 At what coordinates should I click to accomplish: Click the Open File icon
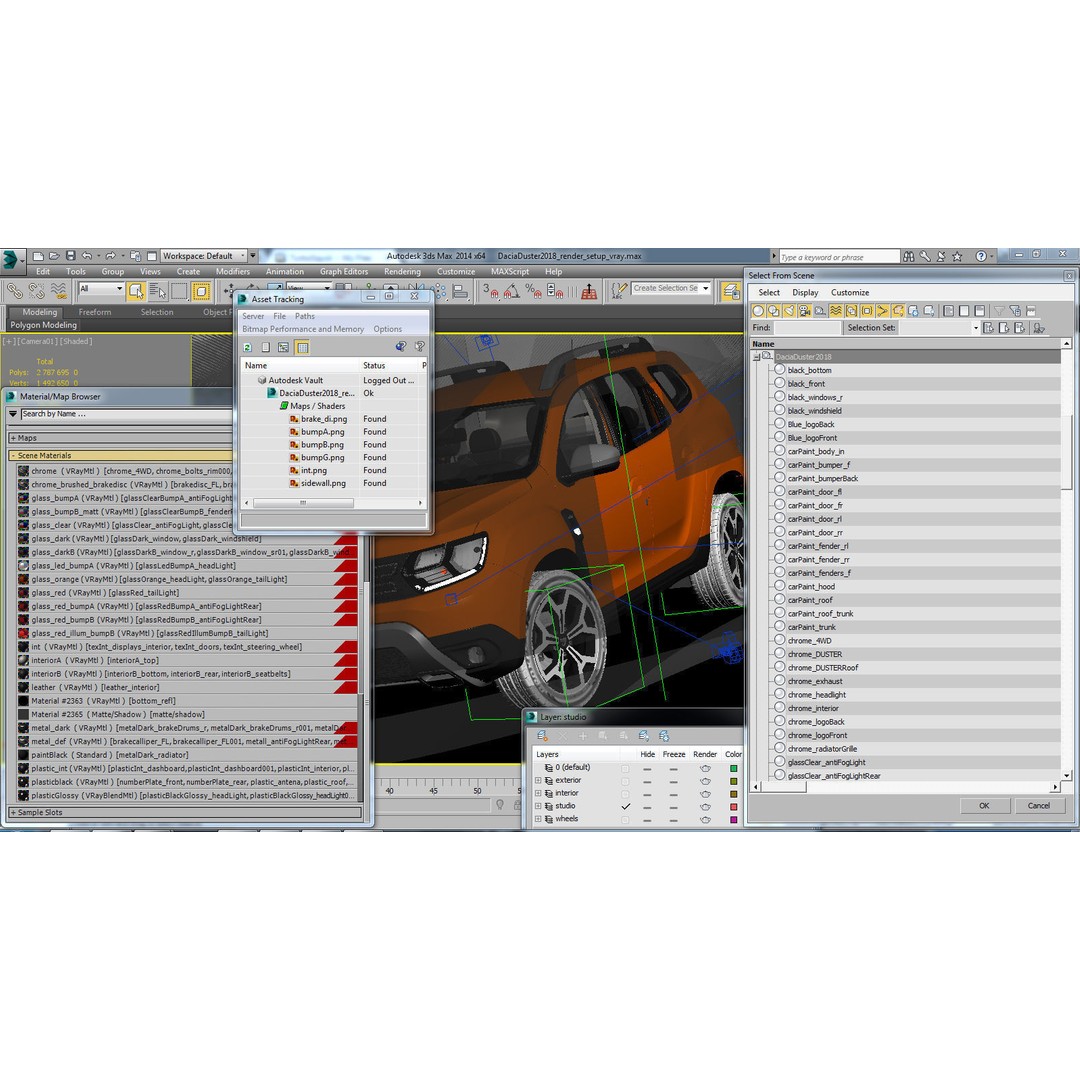[x=54, y=256]
